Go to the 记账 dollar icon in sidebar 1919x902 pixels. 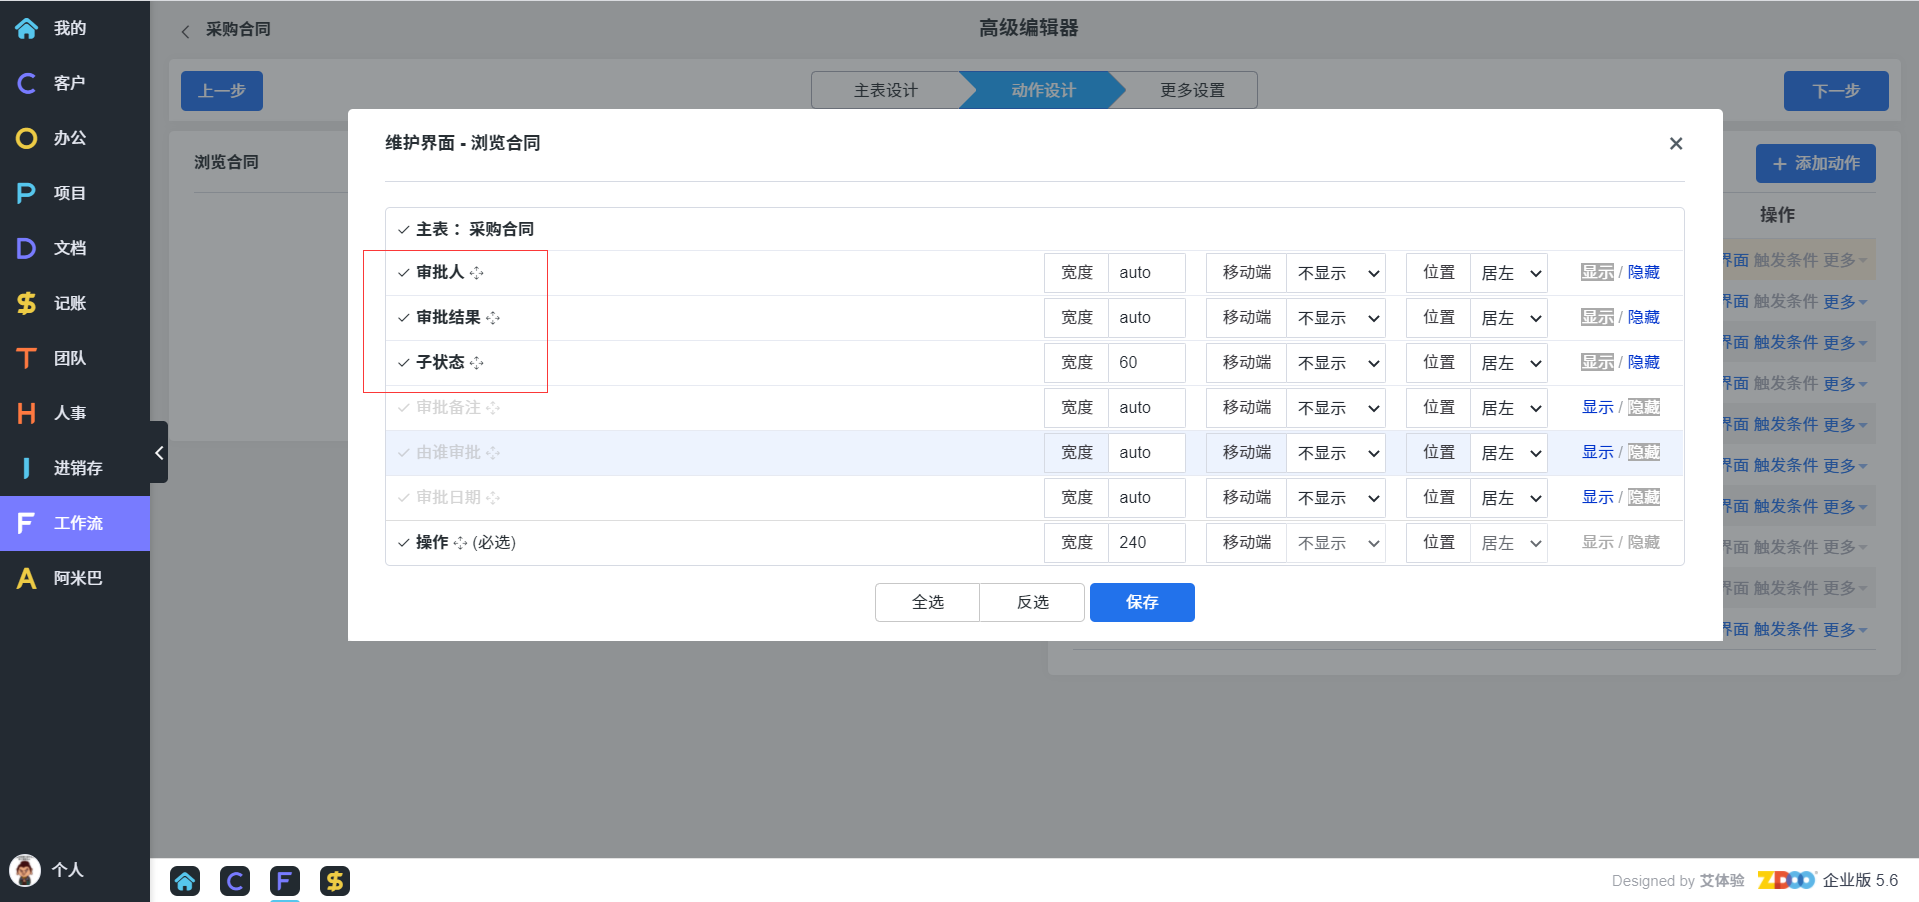pyautogui.click(x=27, y=303)
